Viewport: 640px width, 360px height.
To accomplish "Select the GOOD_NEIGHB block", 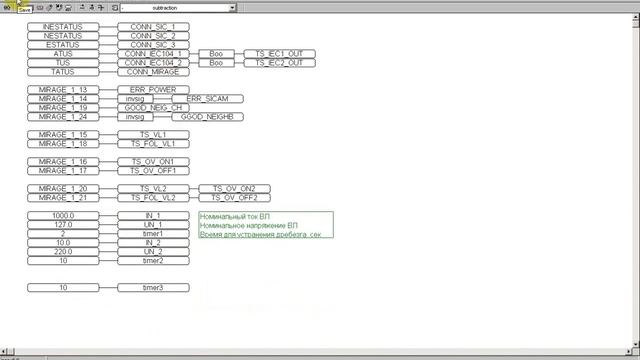I will click(207, 117).
